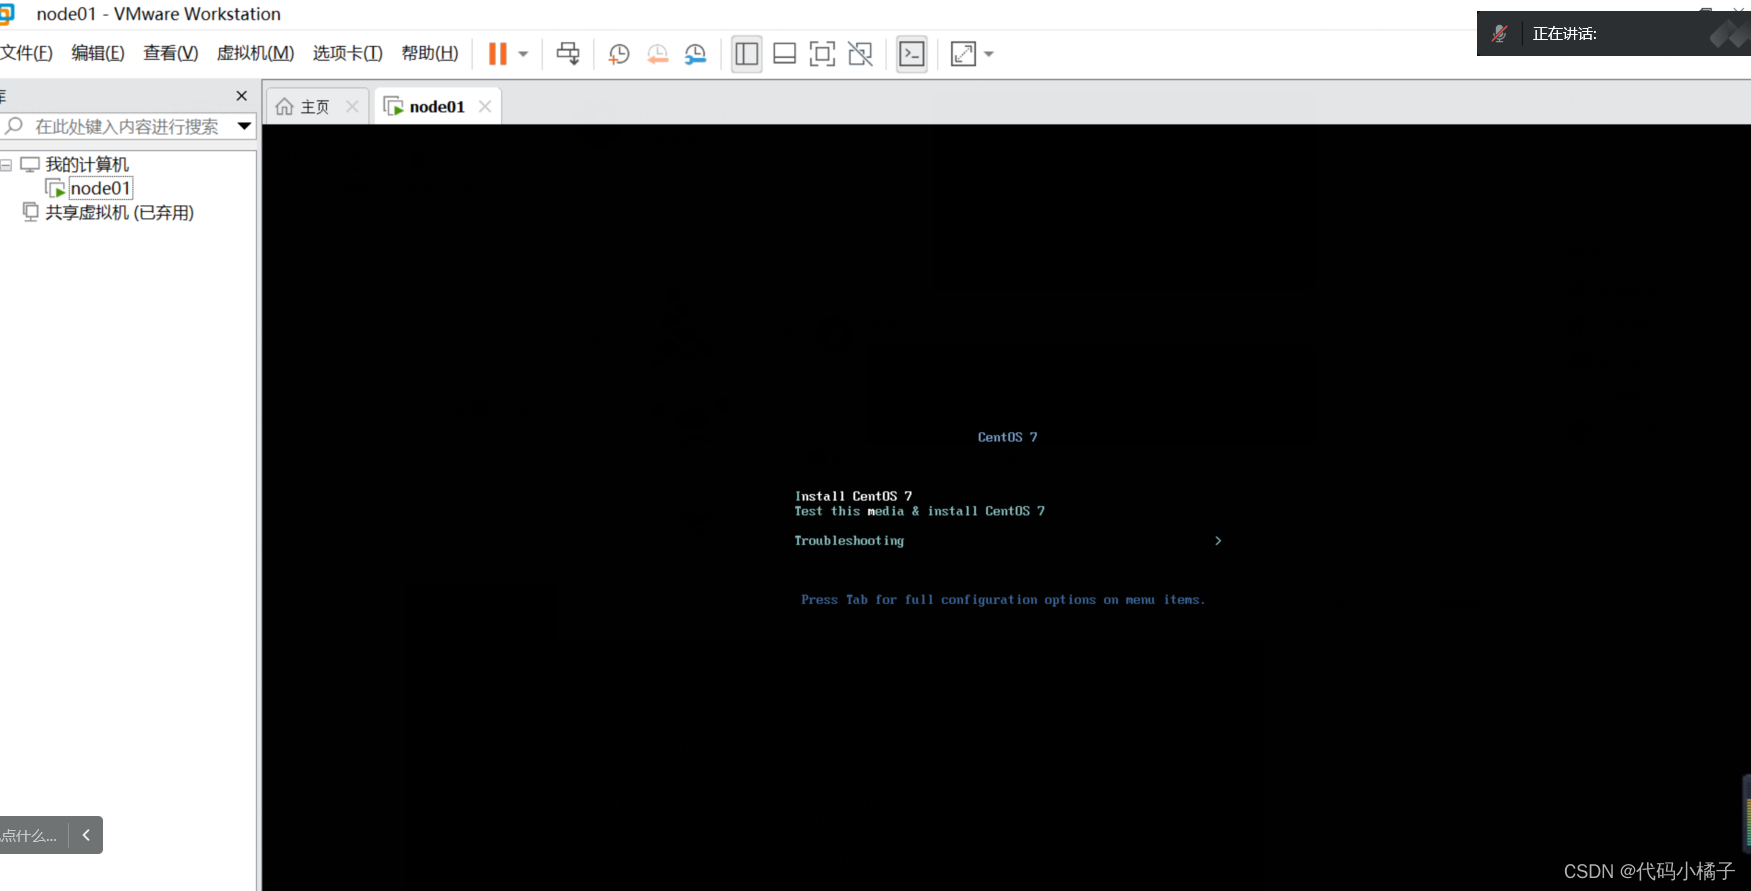1751x891 pixels.
Task: Open the 选项卡(T) menu
Action: (x=348, y=53)
